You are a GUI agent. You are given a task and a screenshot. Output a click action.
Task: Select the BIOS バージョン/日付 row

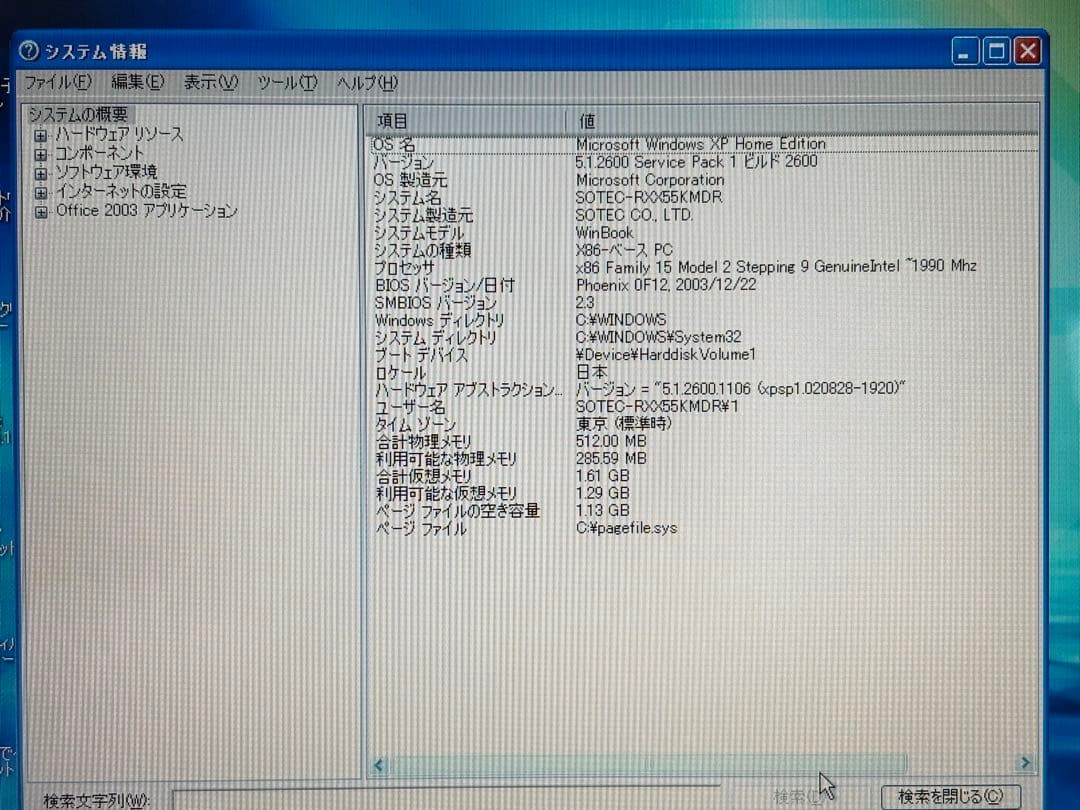click(x=703, y=285)
